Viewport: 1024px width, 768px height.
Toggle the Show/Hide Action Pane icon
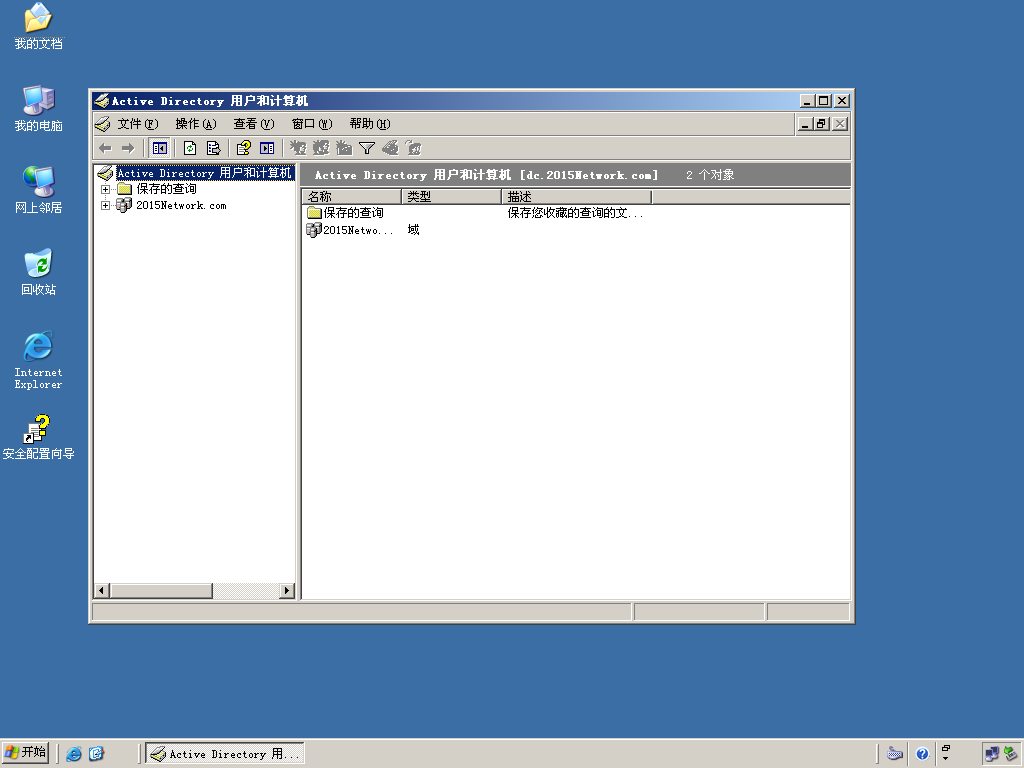267,148
